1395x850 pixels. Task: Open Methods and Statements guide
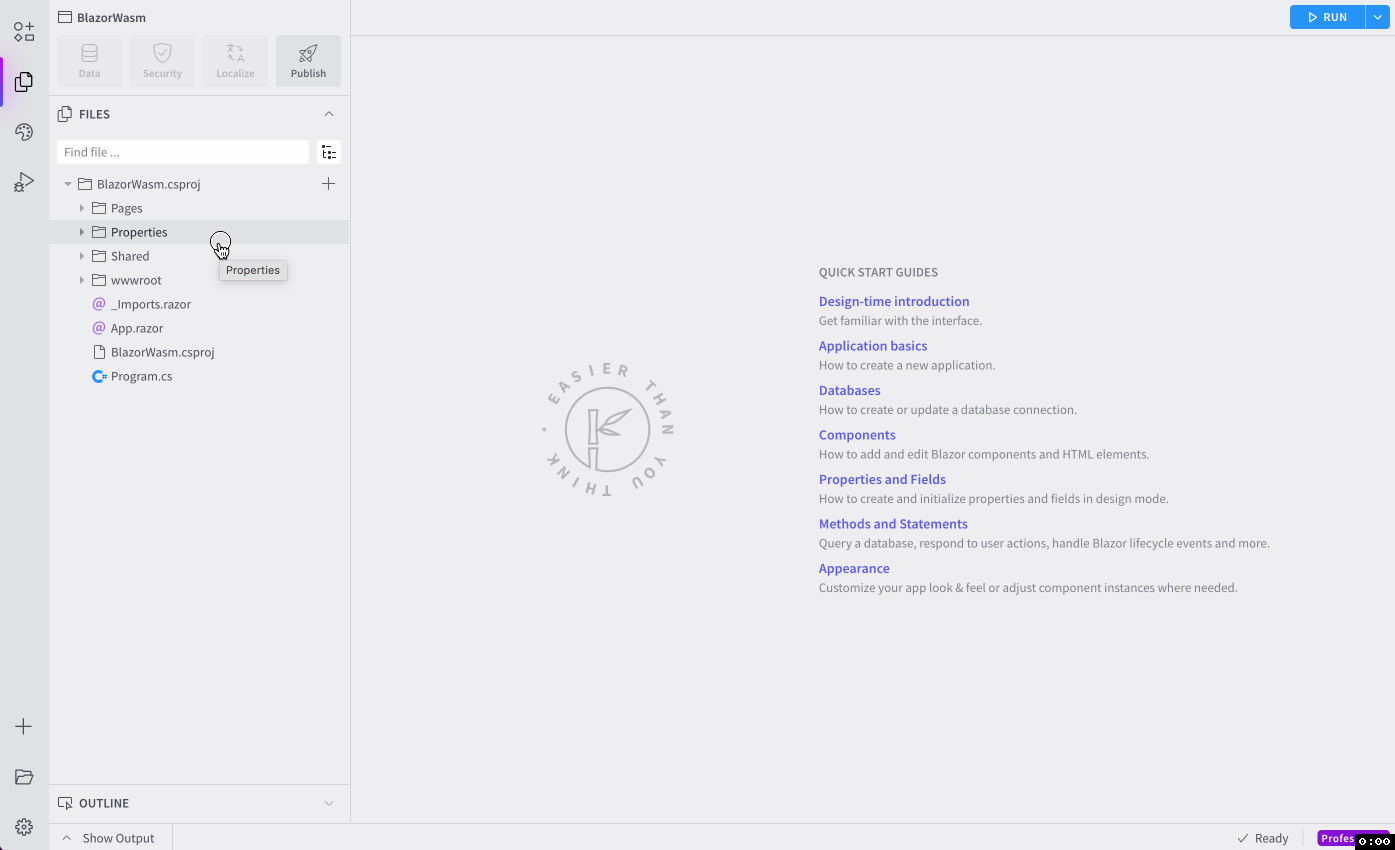click(893, 524)
